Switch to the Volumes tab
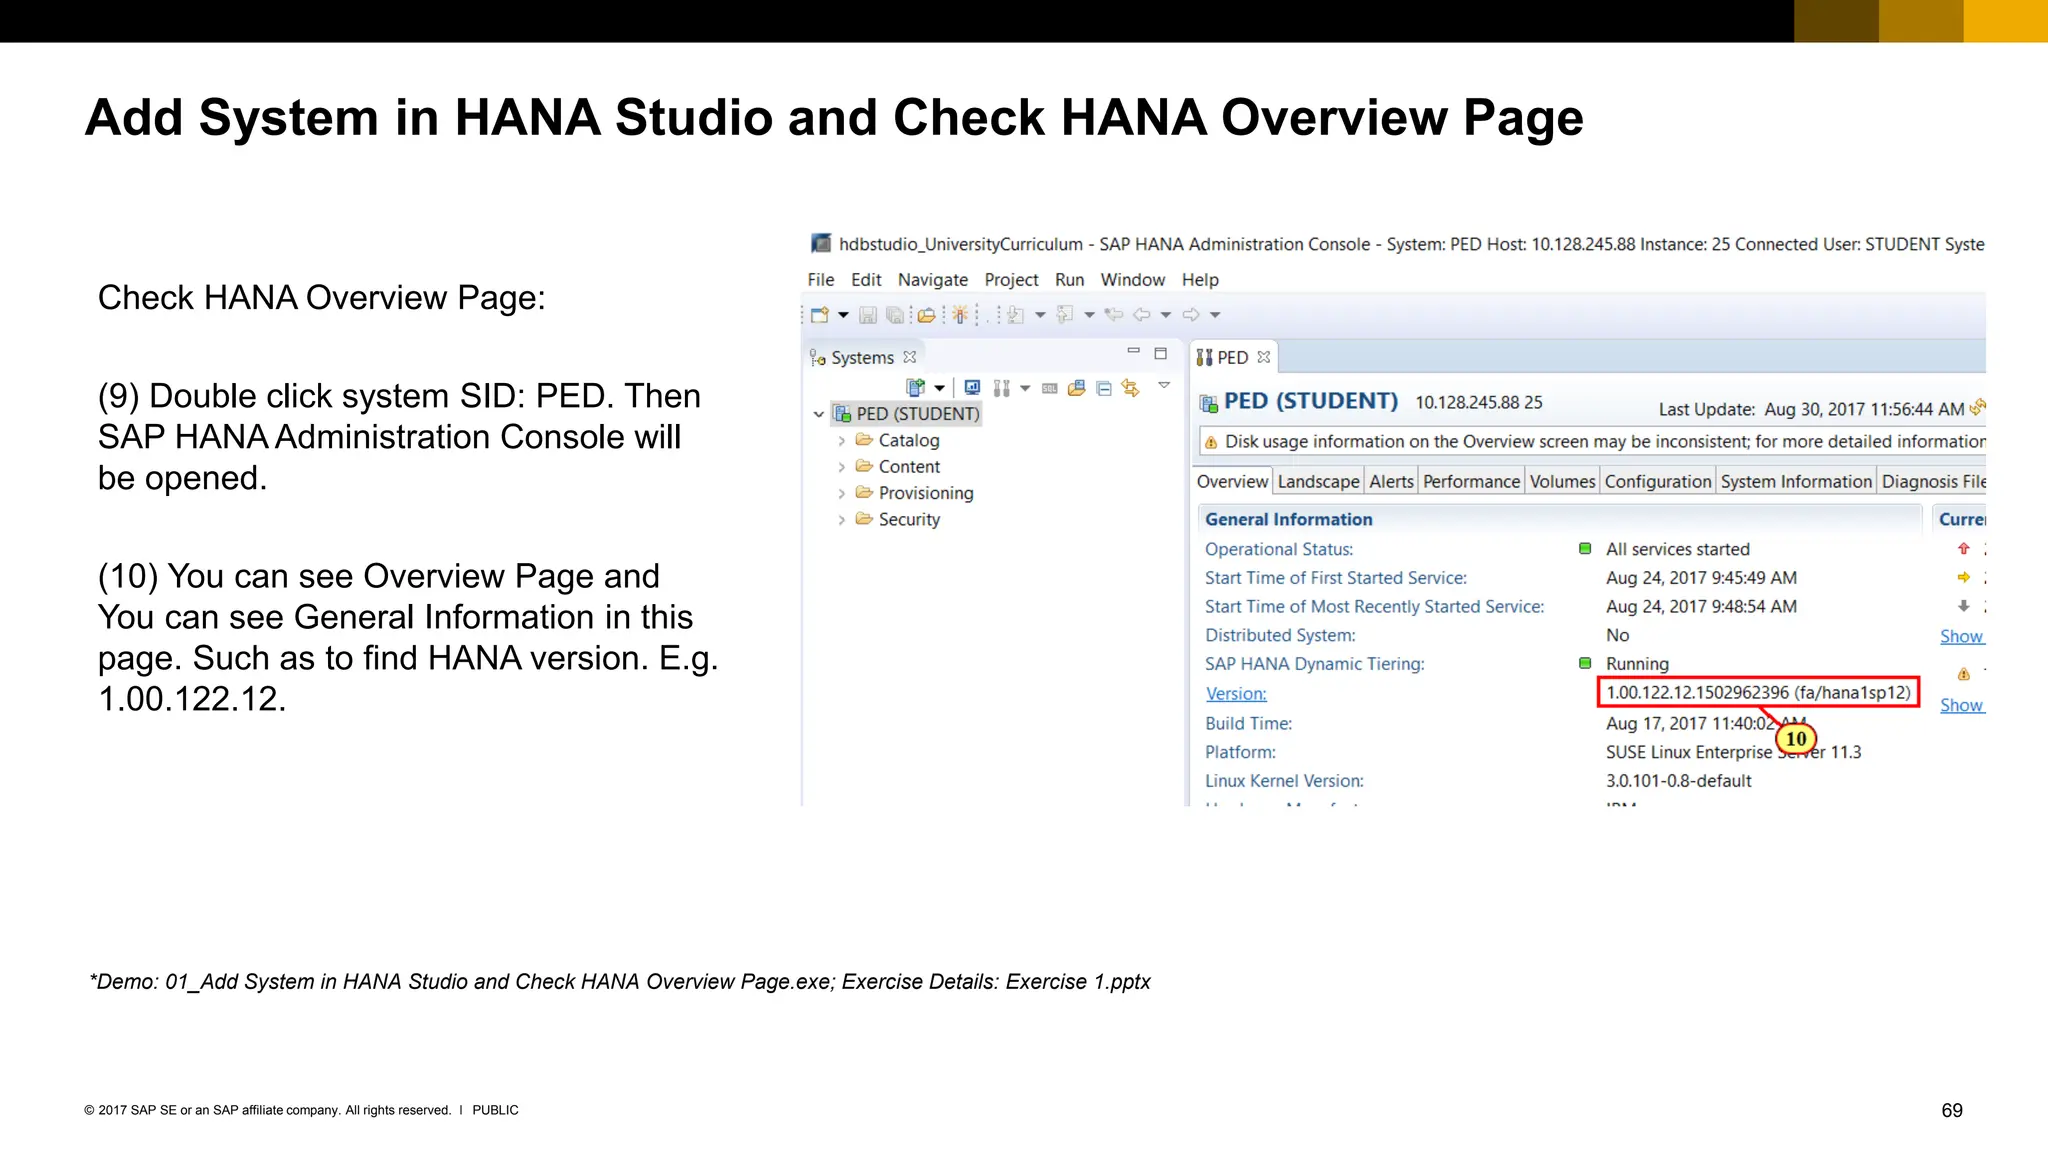The width and height of the screenshot is (2048, 1152). (1562, 481)
